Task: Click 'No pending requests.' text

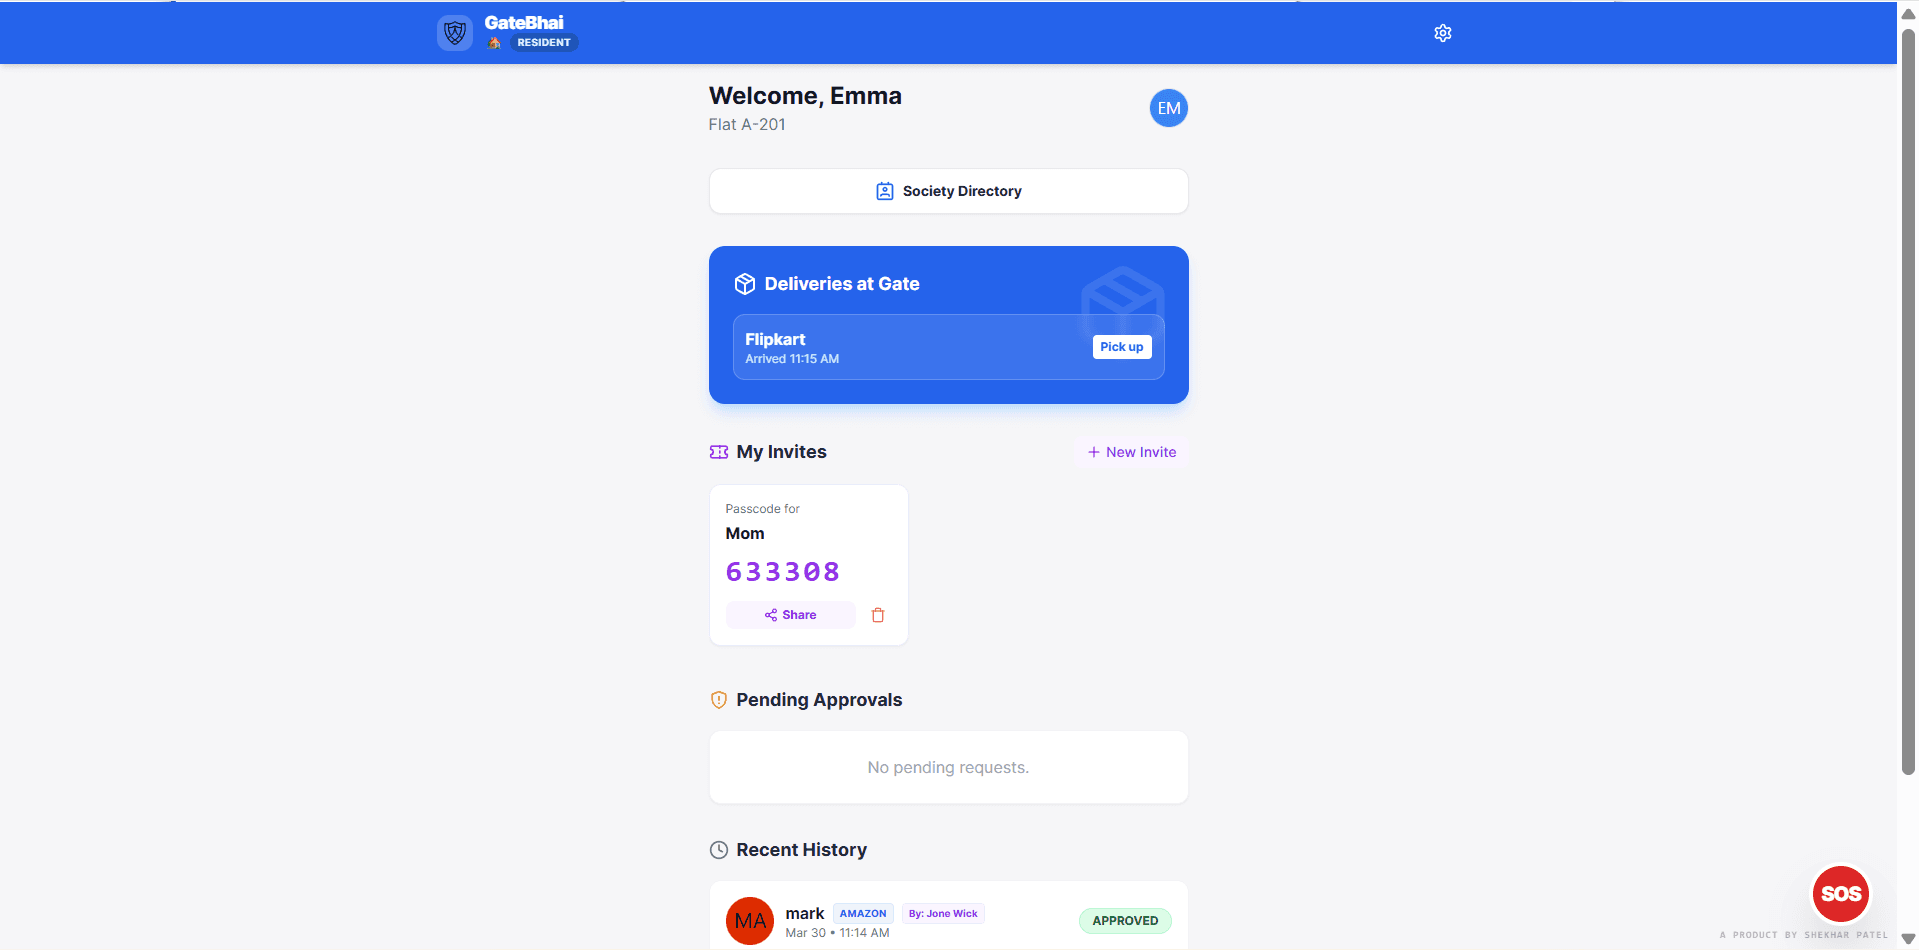Action: 948,767
